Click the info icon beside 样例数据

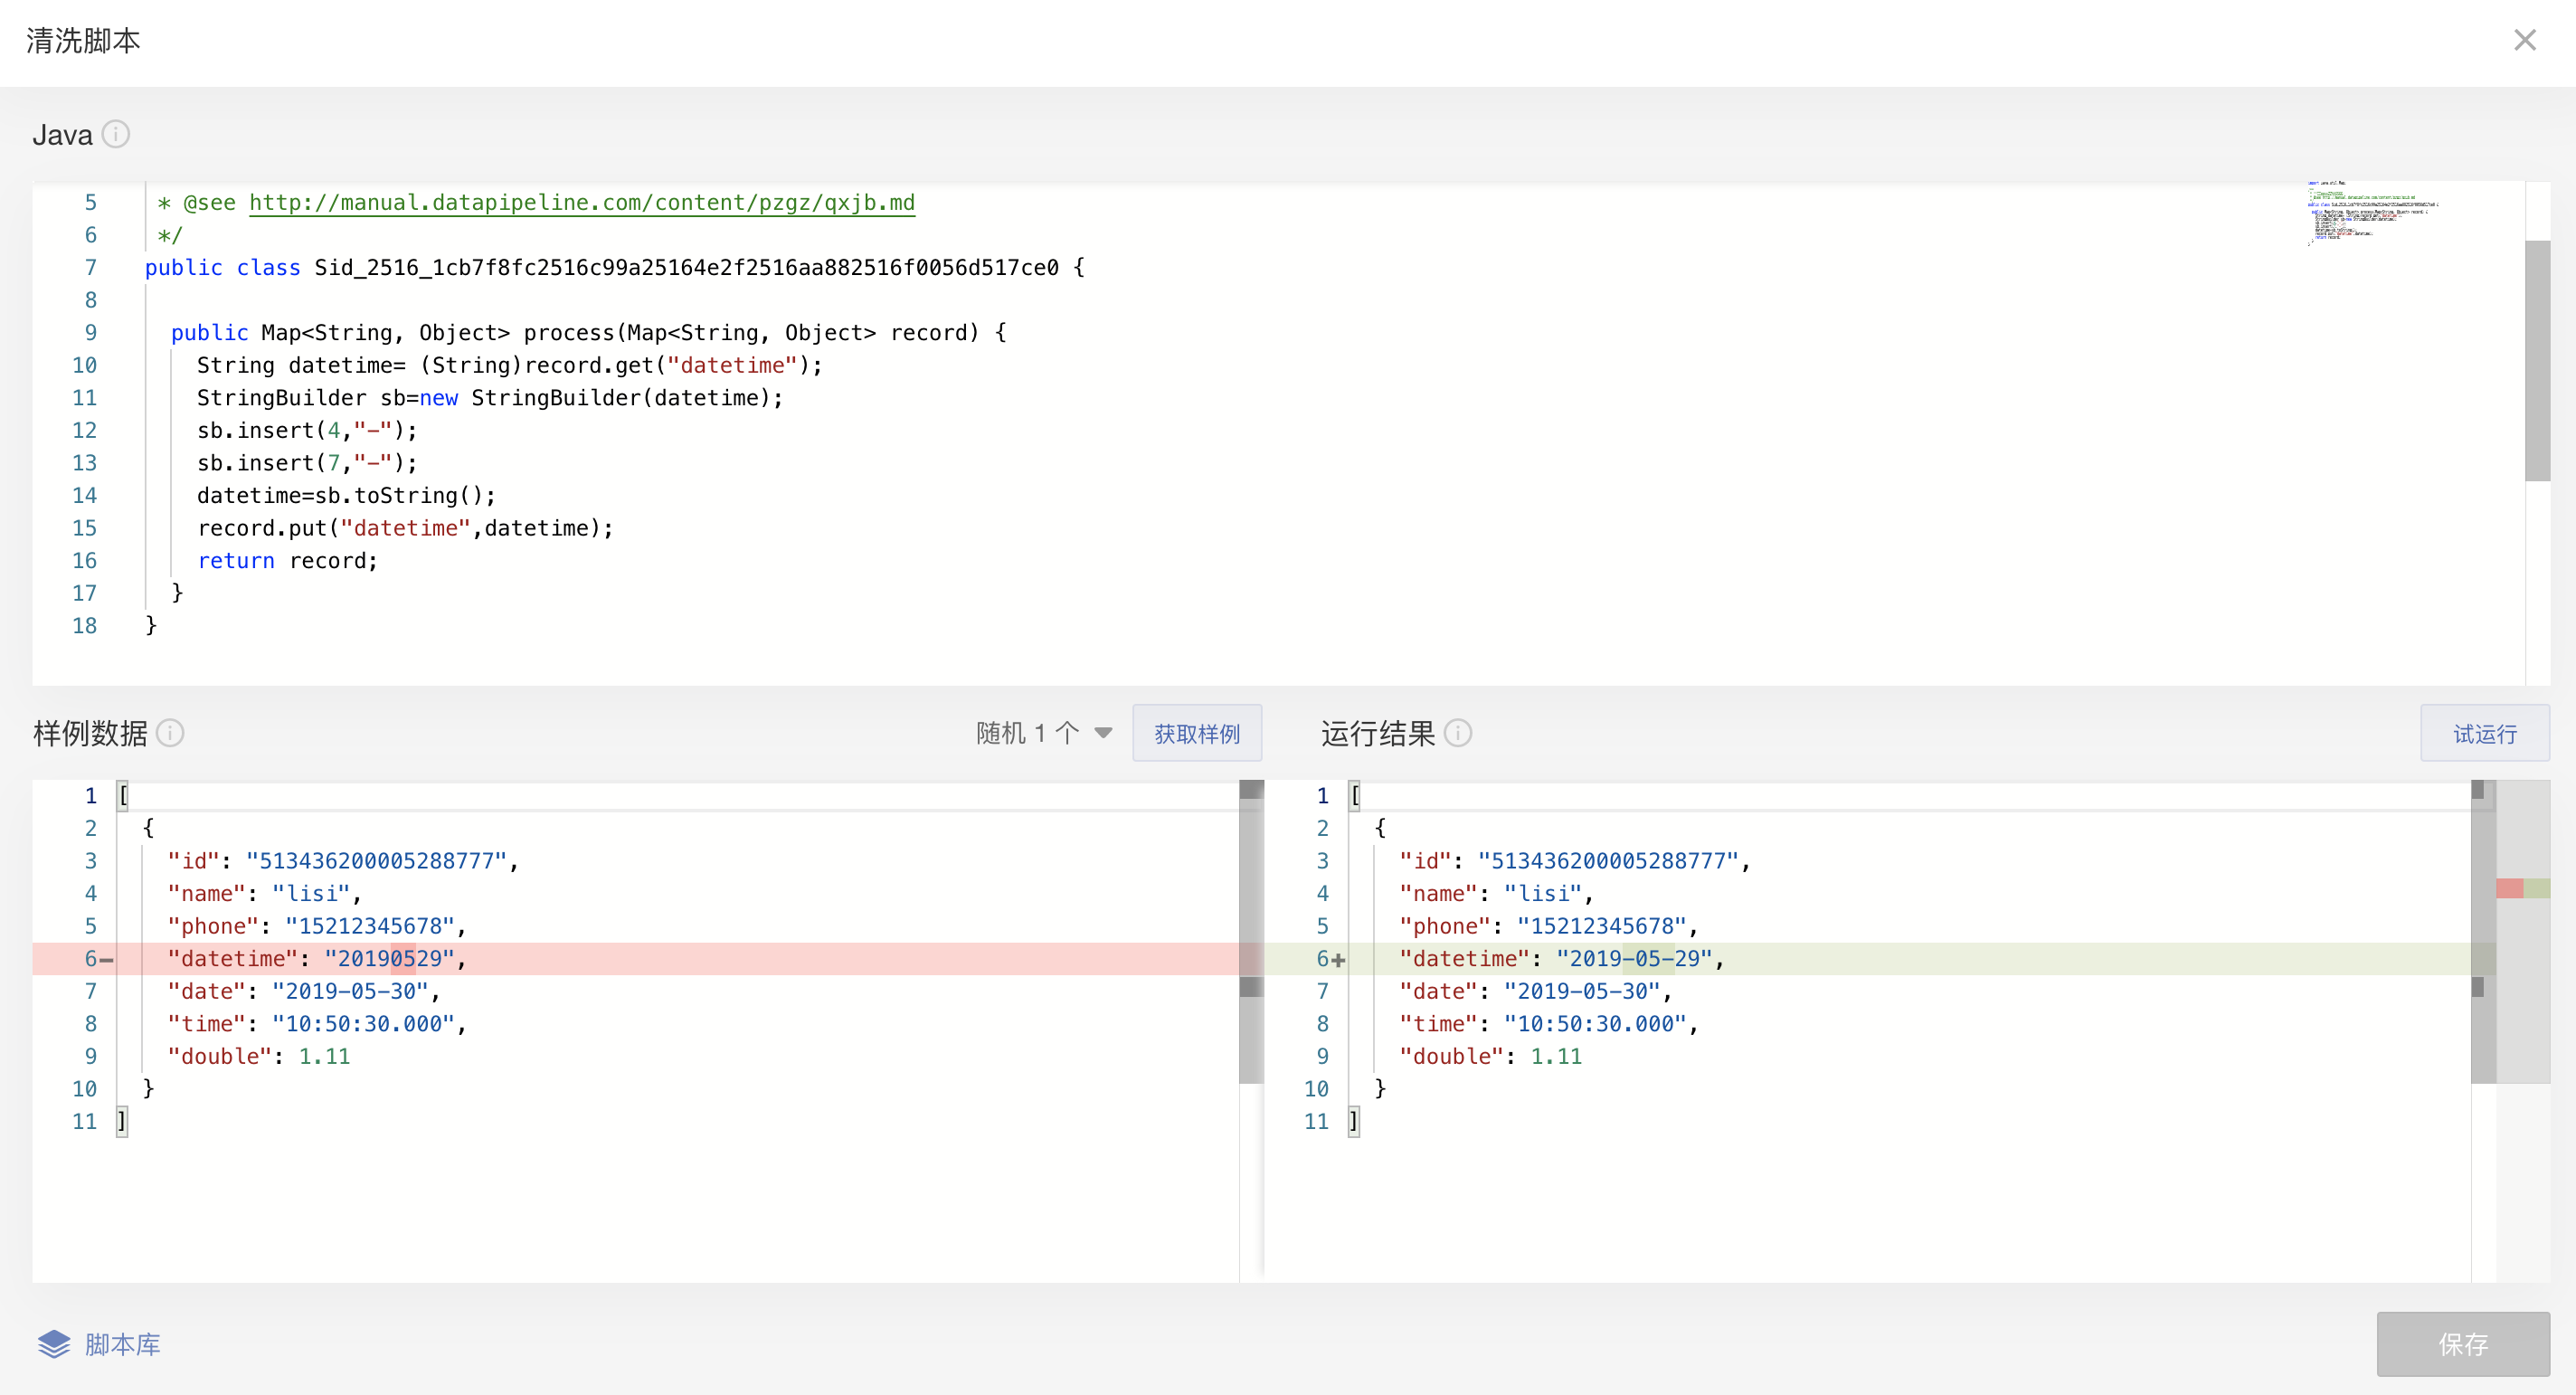pyautogui.click(x=170, y=733)
